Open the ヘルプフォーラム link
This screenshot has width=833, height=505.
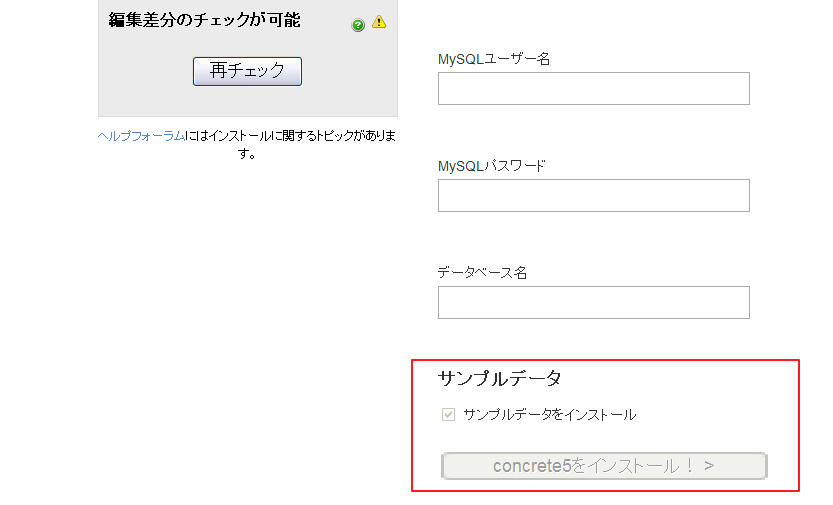click(141, 136)
